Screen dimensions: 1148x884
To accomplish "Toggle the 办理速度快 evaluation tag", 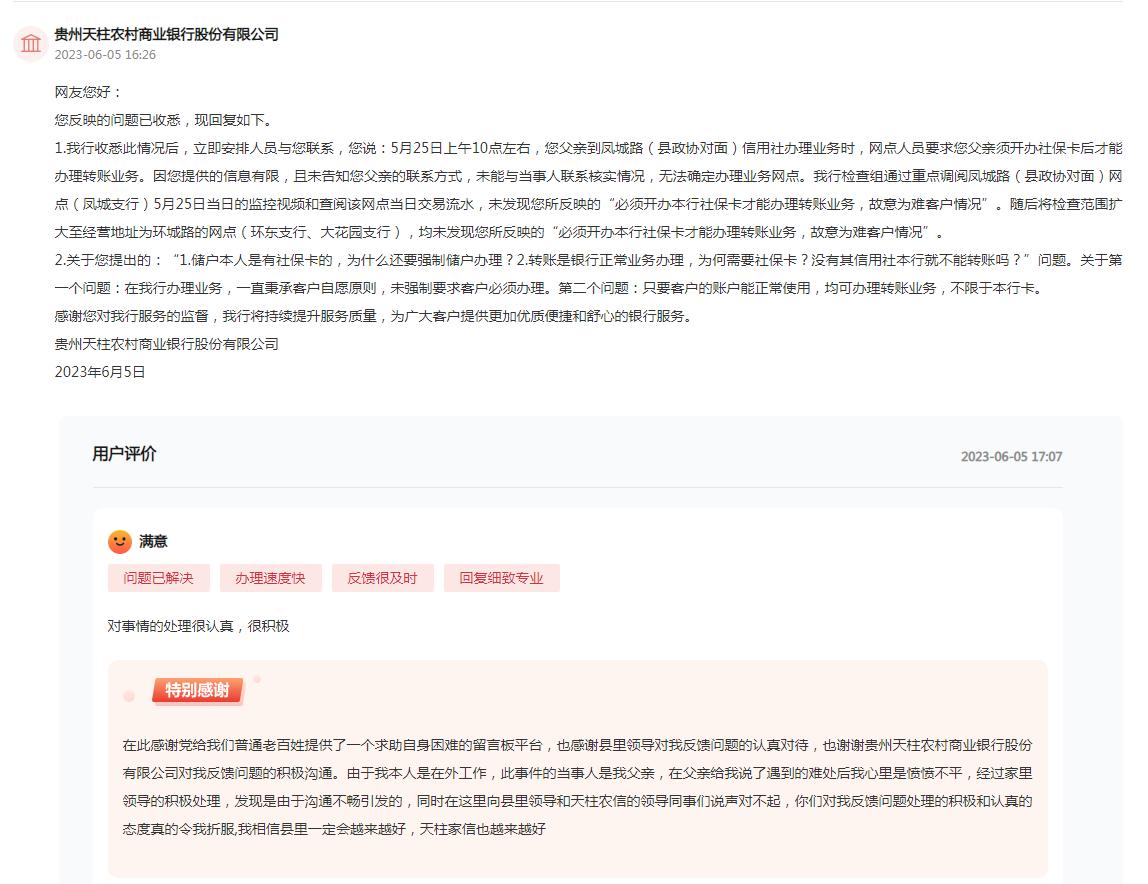I will 270,578.
